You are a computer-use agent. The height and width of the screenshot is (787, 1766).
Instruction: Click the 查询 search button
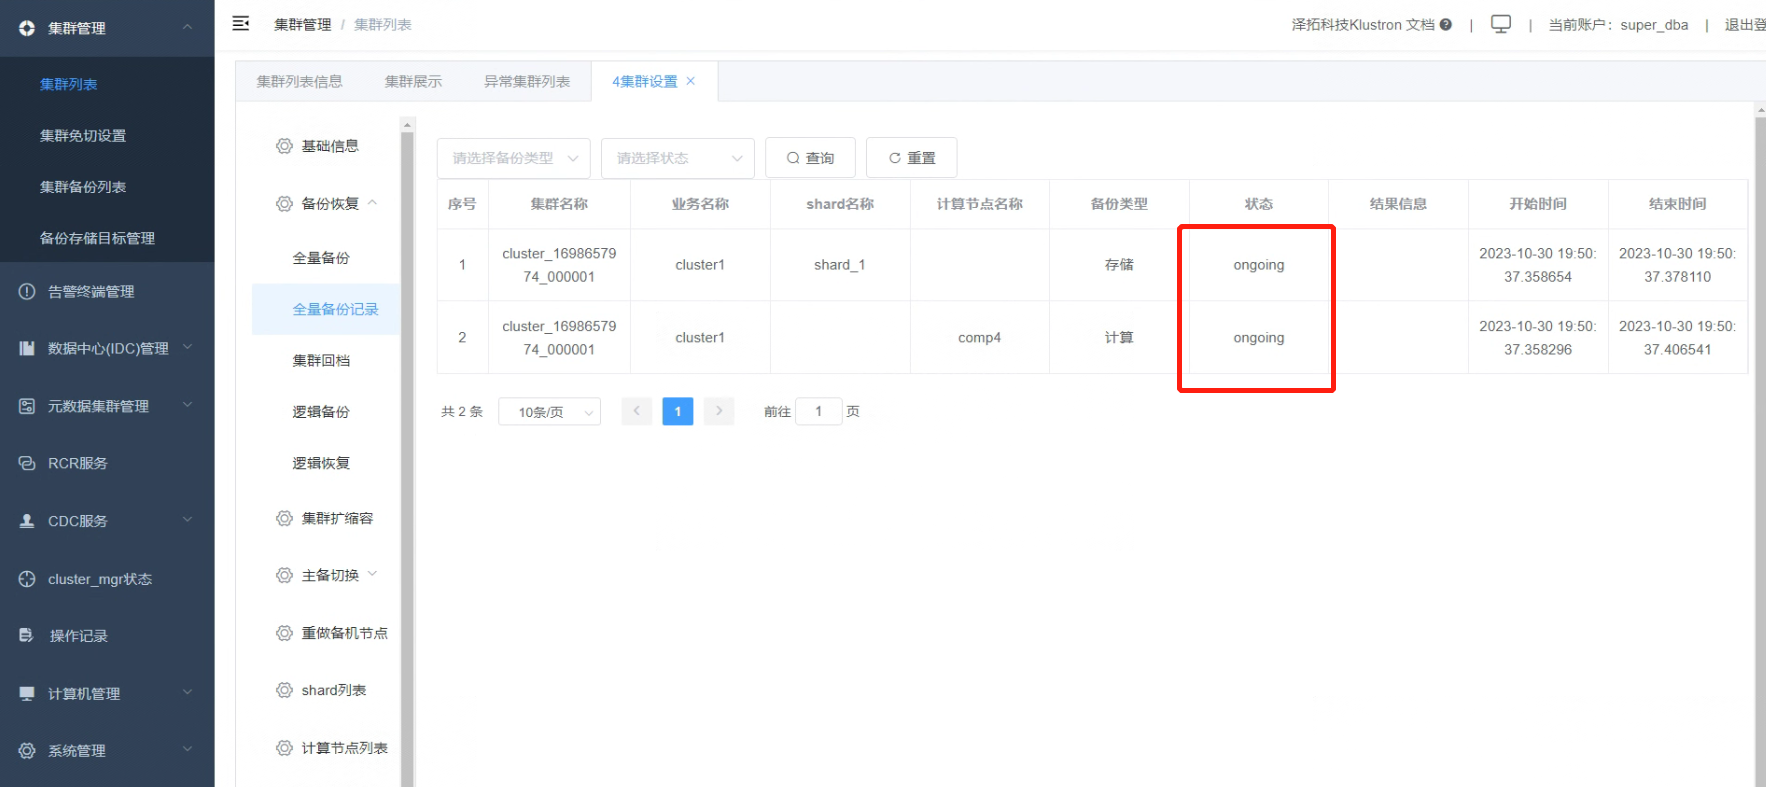coord(810,158)
